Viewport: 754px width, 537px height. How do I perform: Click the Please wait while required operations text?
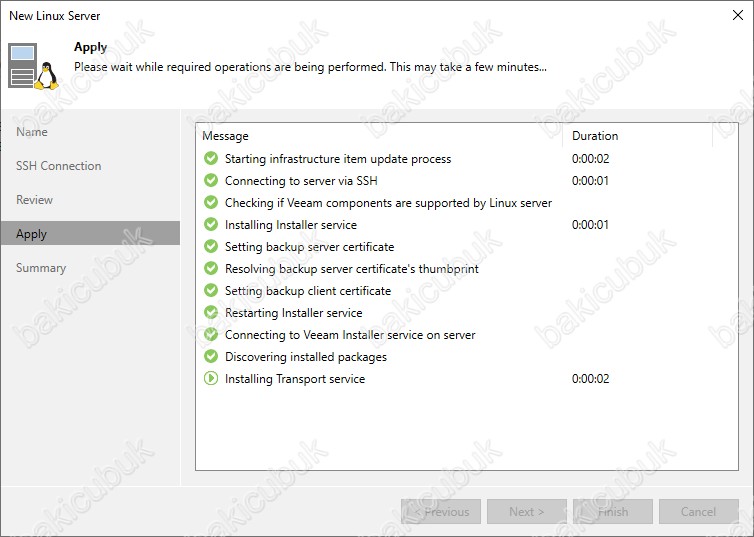pos(310,67)
